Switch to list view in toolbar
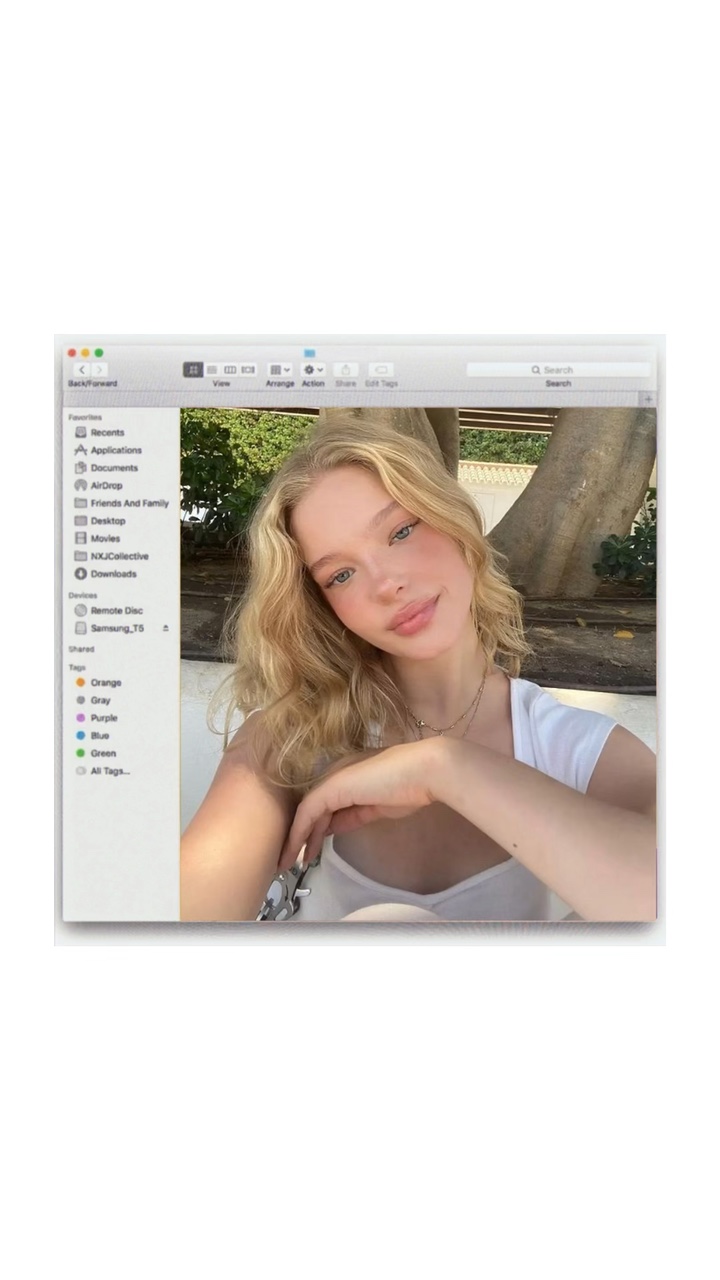720x1280 pixels. point(212,370)
